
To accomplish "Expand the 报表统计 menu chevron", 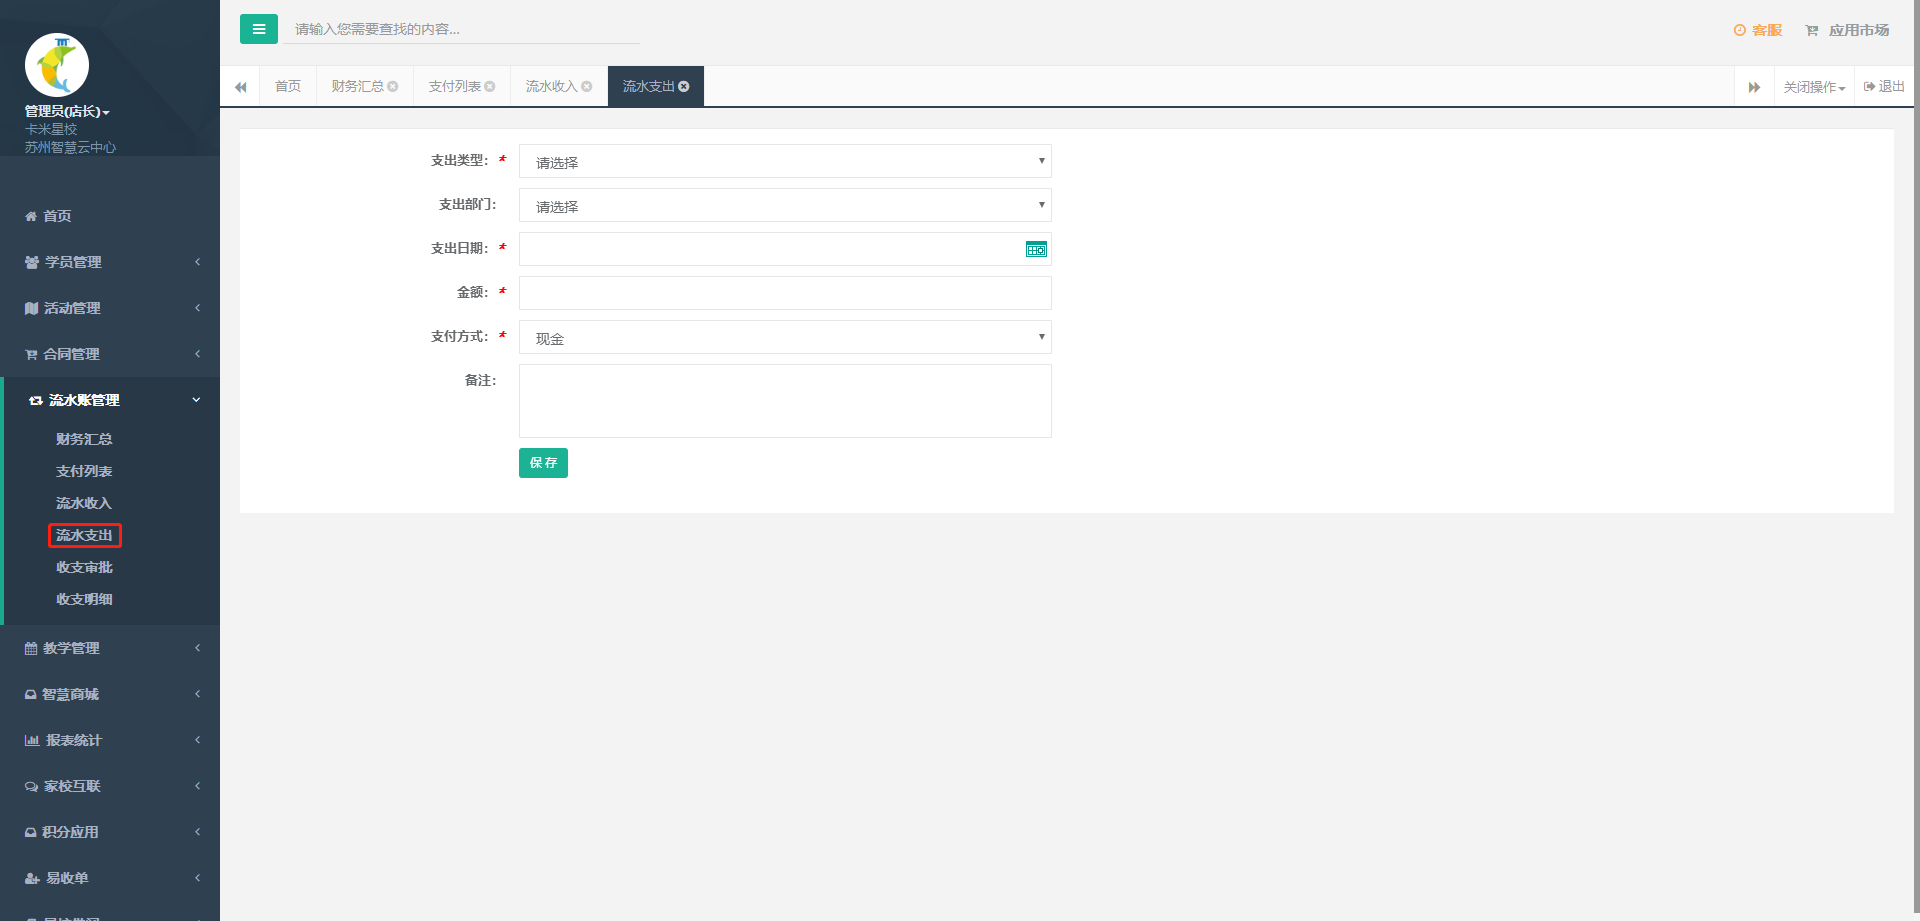I will (x=197, y=740).
